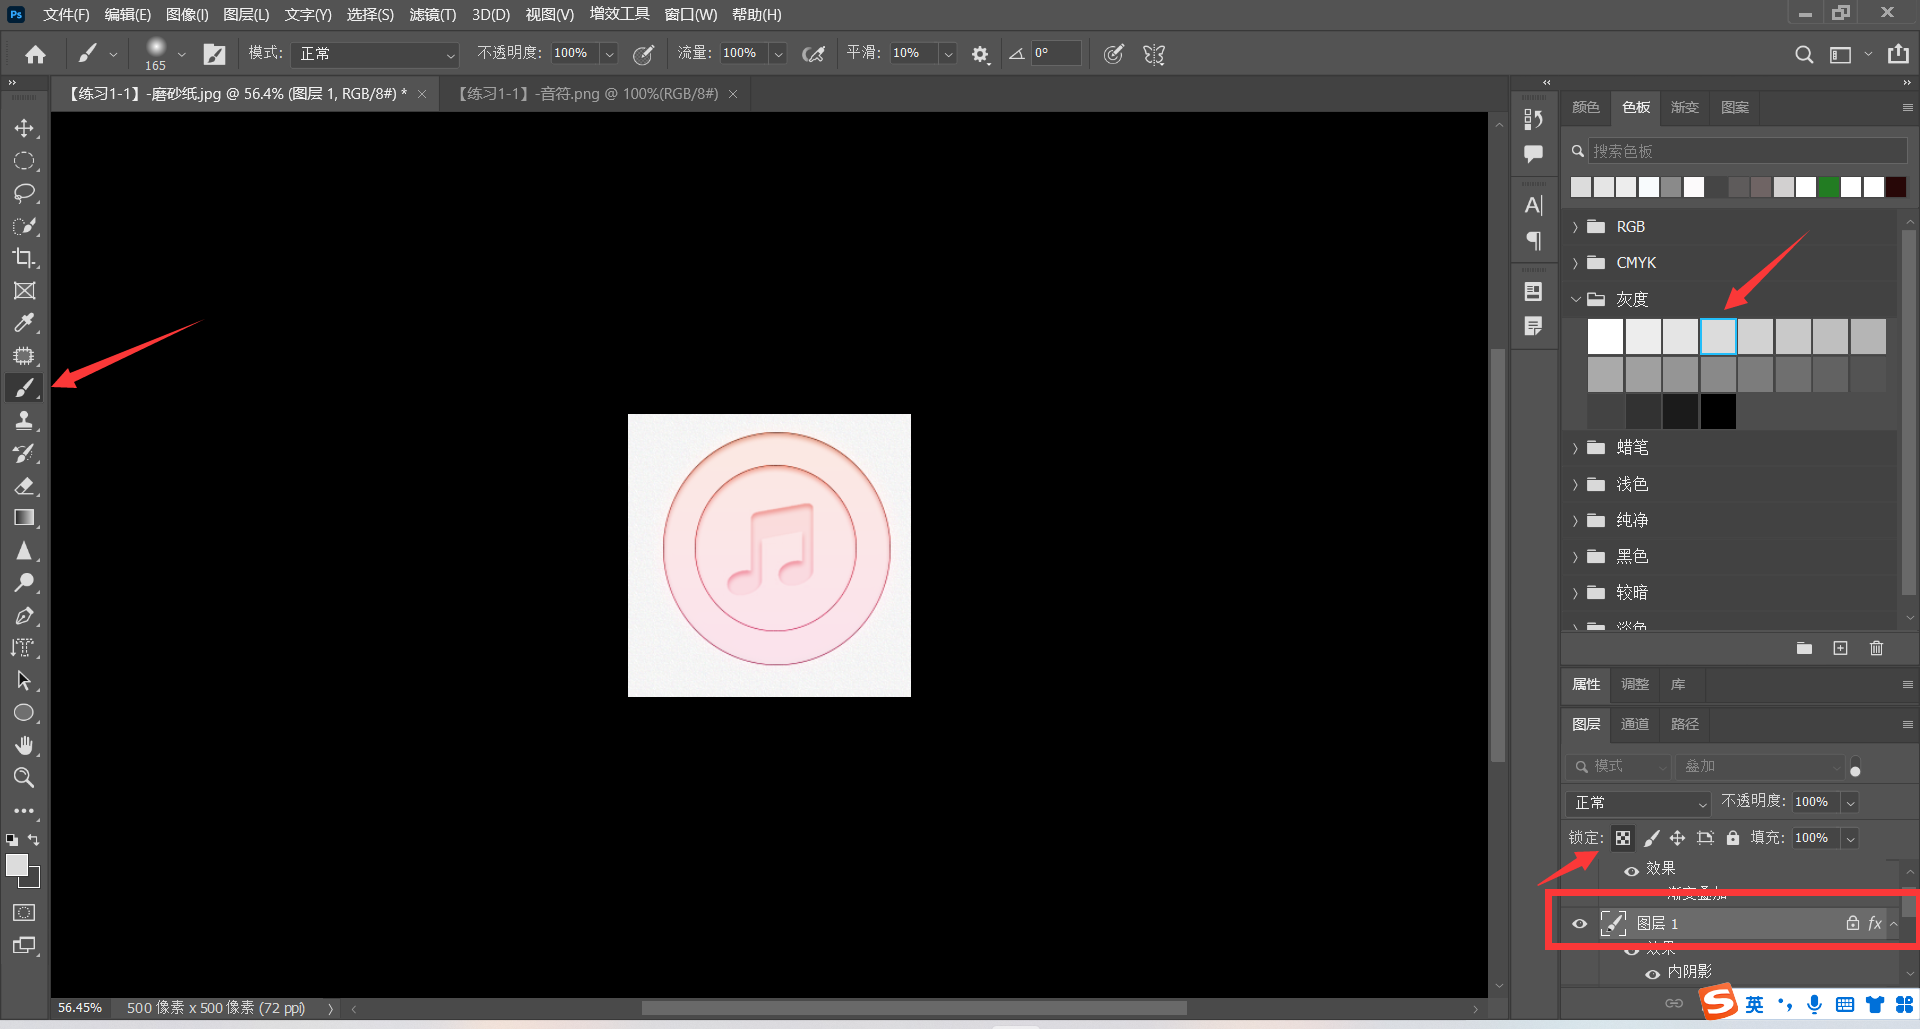Select the Vertical Type tool
The image size is (1920, 1029).
[24, 648]
